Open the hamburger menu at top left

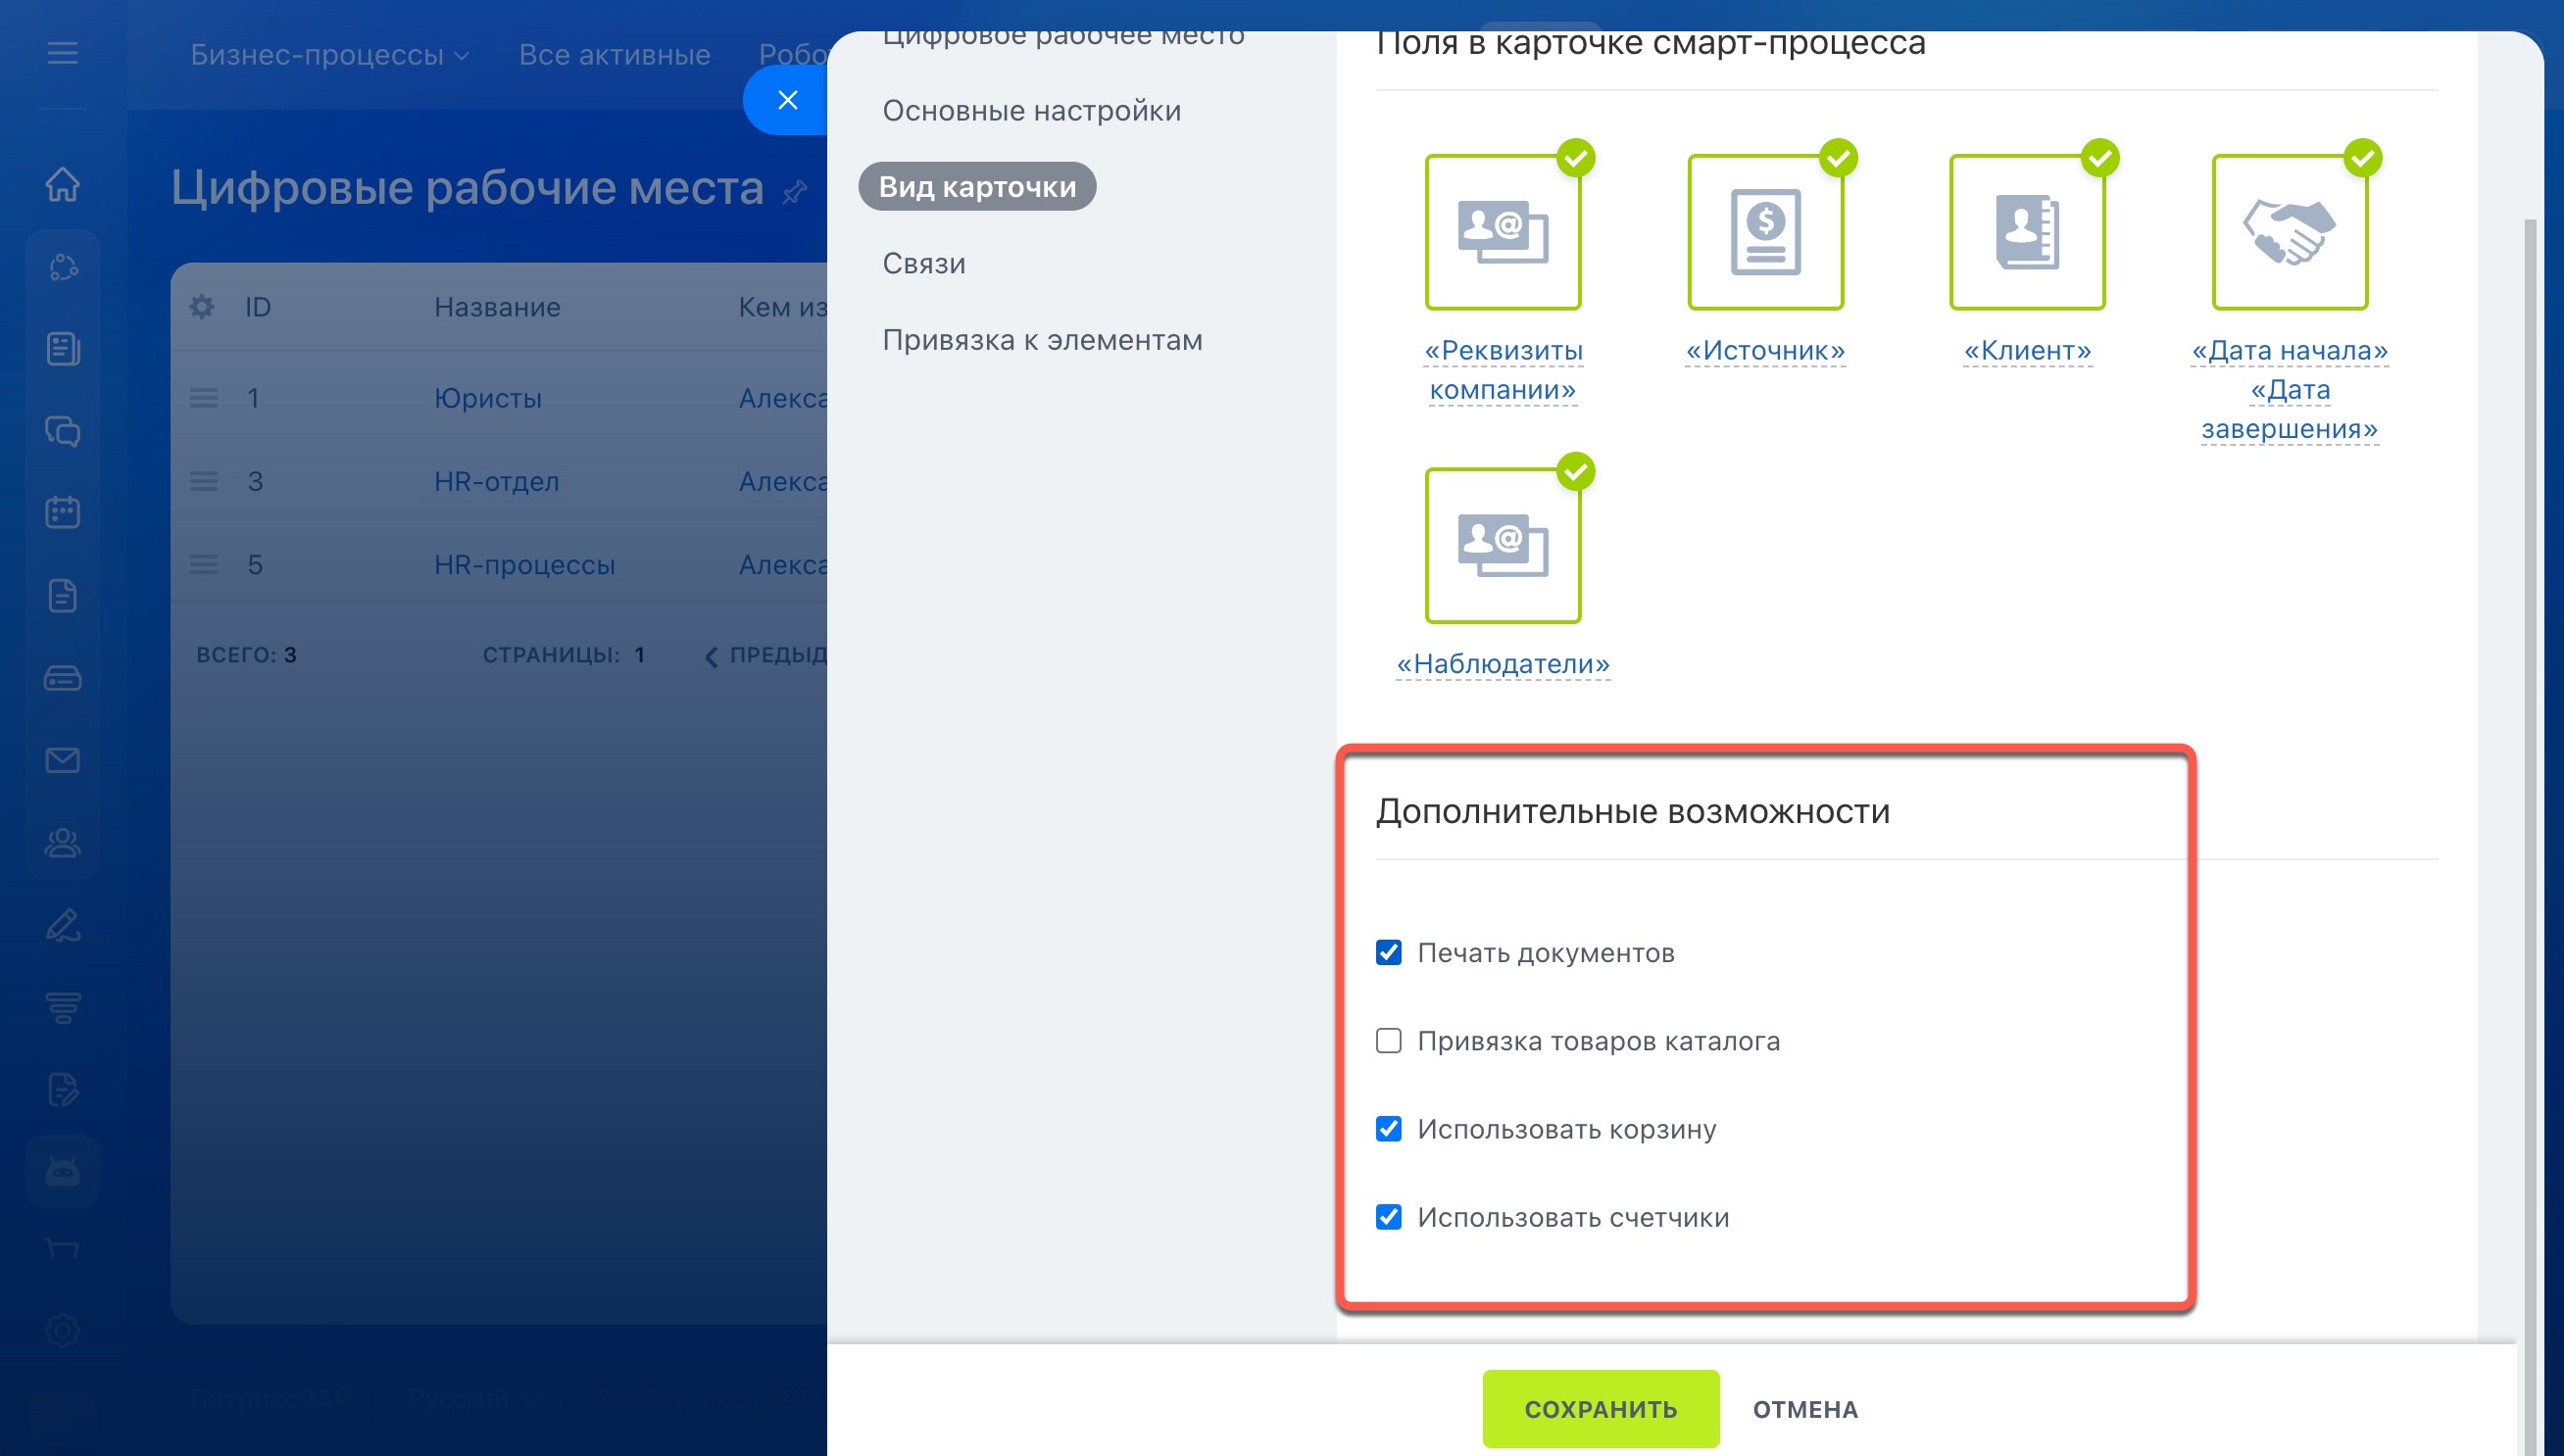point(62,53)
